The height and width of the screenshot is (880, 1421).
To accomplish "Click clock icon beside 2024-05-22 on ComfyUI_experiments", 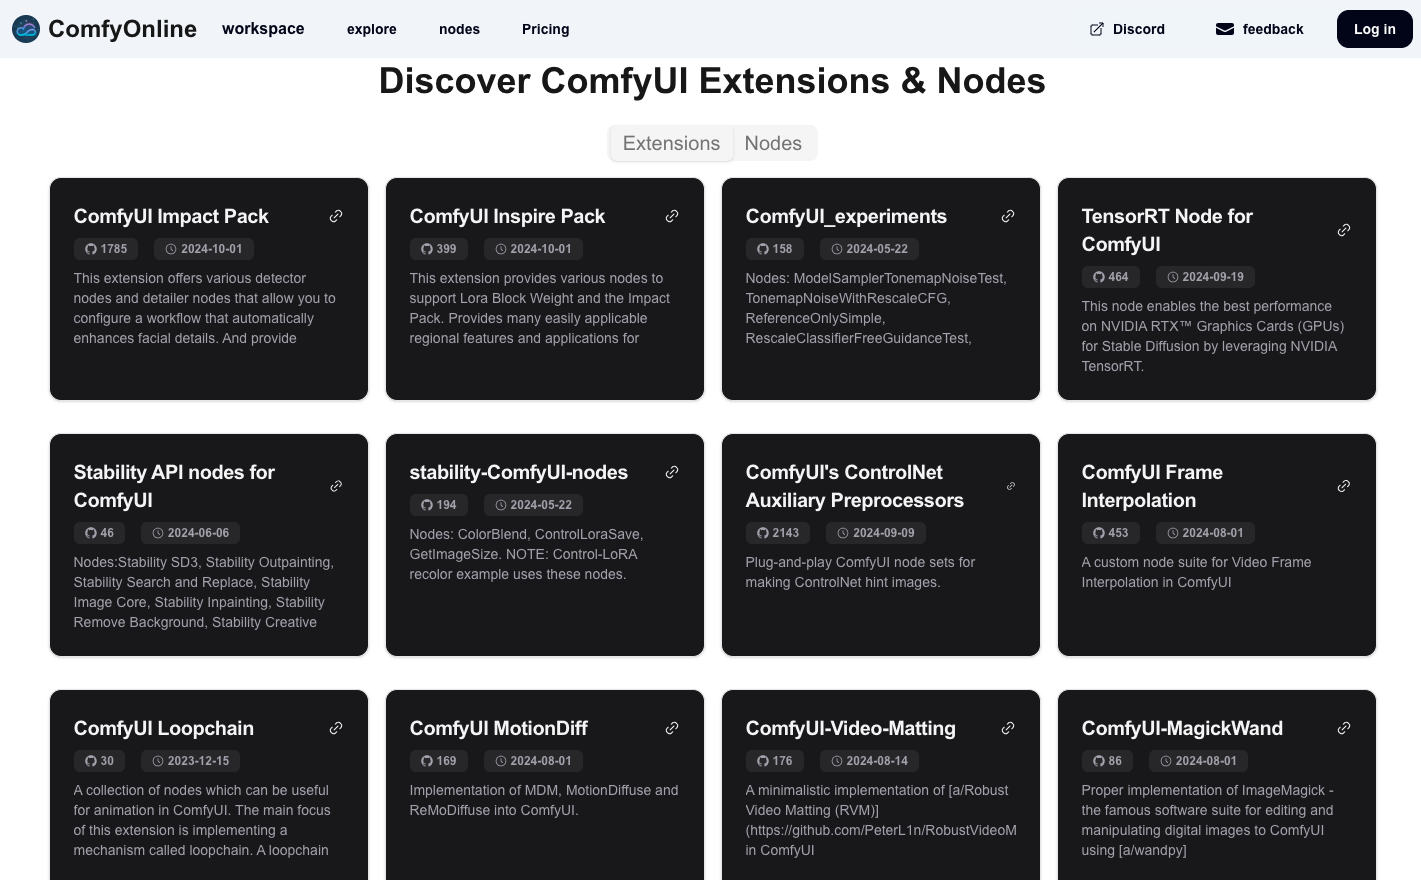I will tap(837, 249).
